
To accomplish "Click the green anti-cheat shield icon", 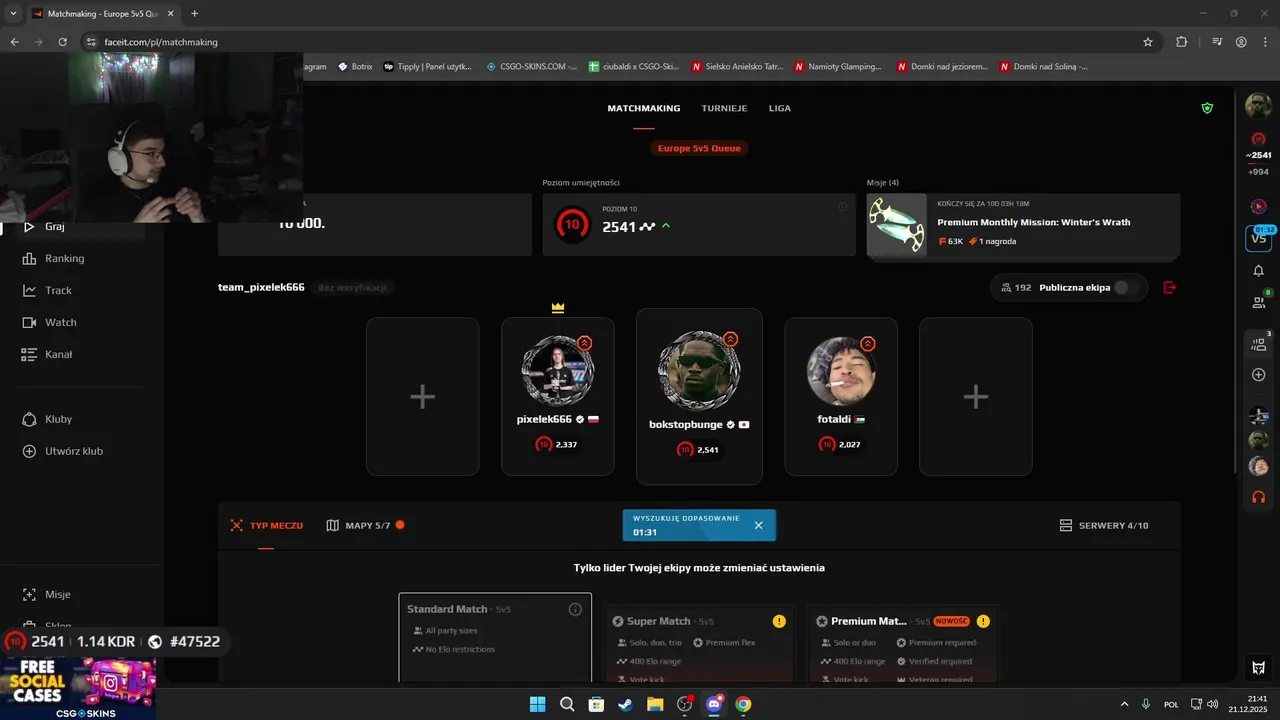I will pos(1207,108).
